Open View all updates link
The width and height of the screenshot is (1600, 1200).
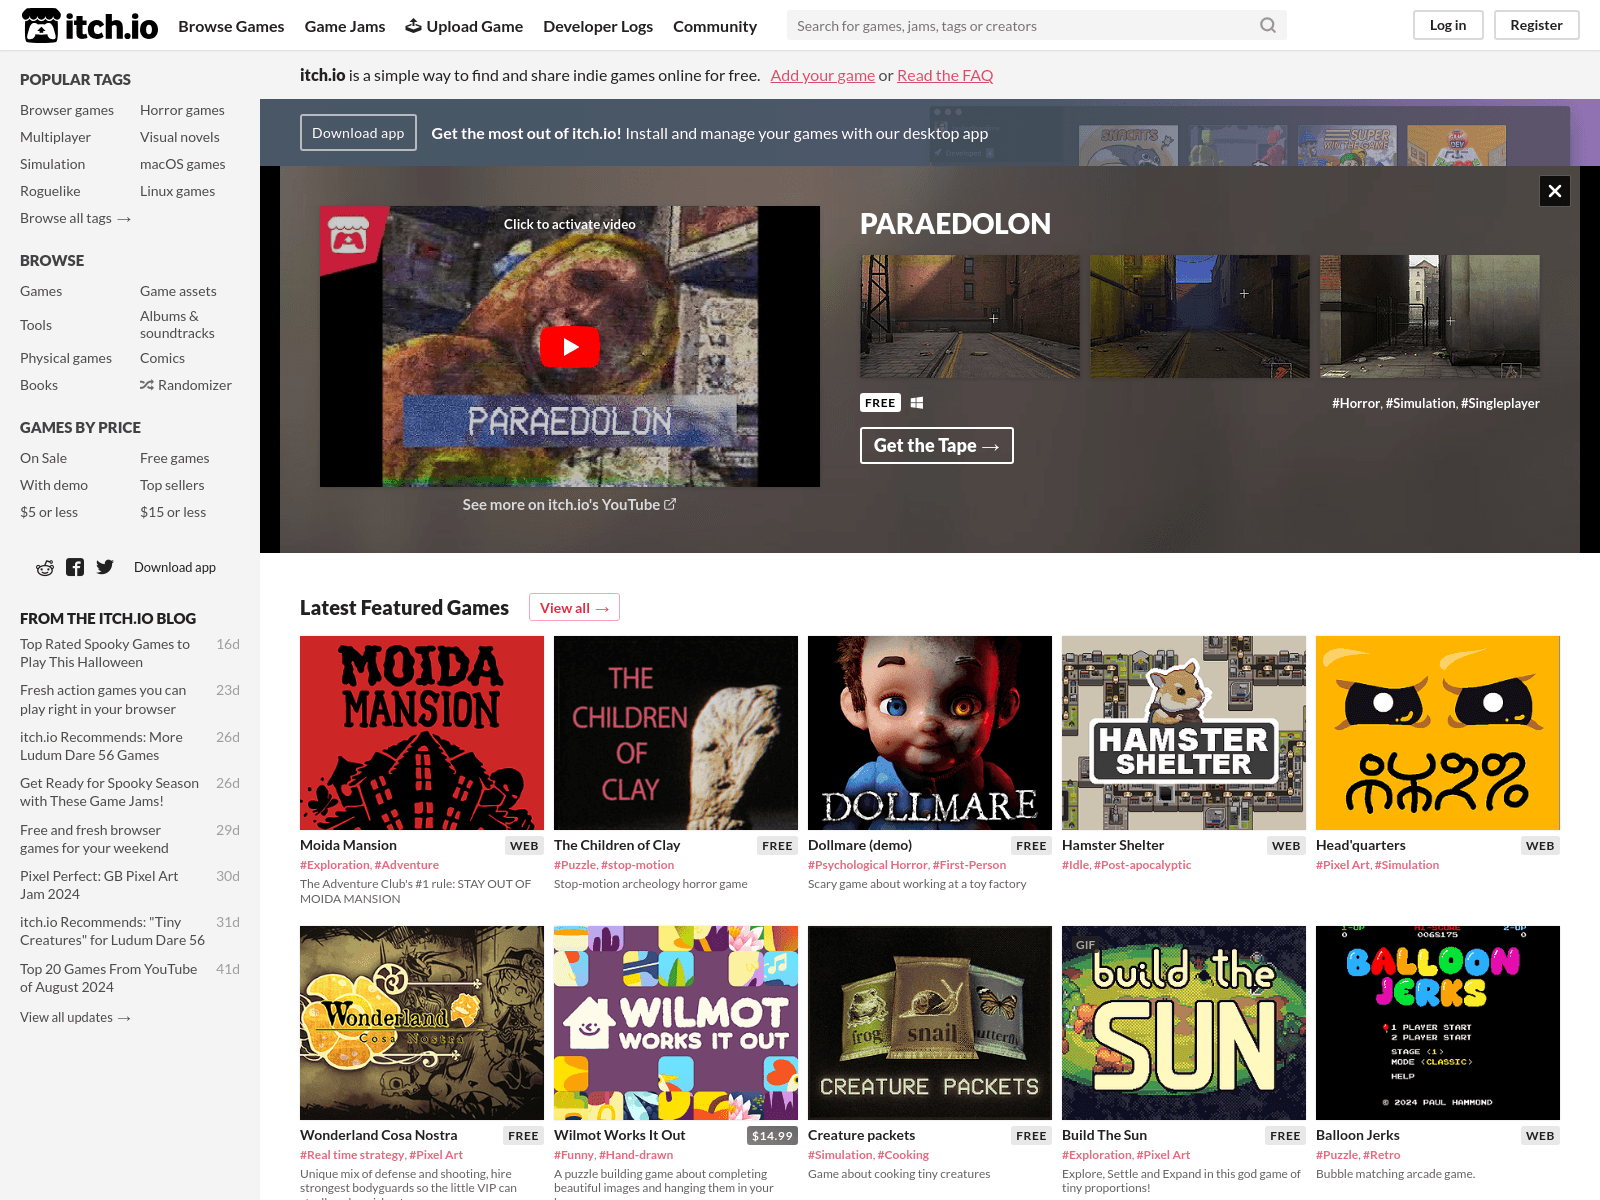pos(76,1017)
